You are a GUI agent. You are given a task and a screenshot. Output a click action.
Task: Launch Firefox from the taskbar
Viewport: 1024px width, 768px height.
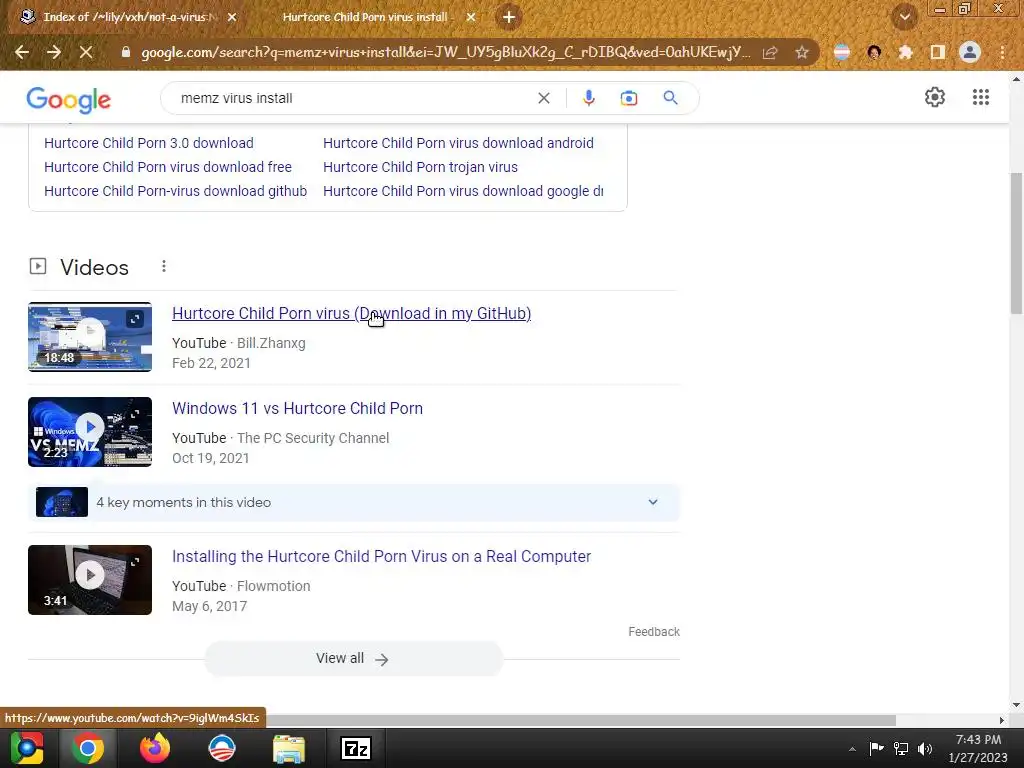coord(155,748)
